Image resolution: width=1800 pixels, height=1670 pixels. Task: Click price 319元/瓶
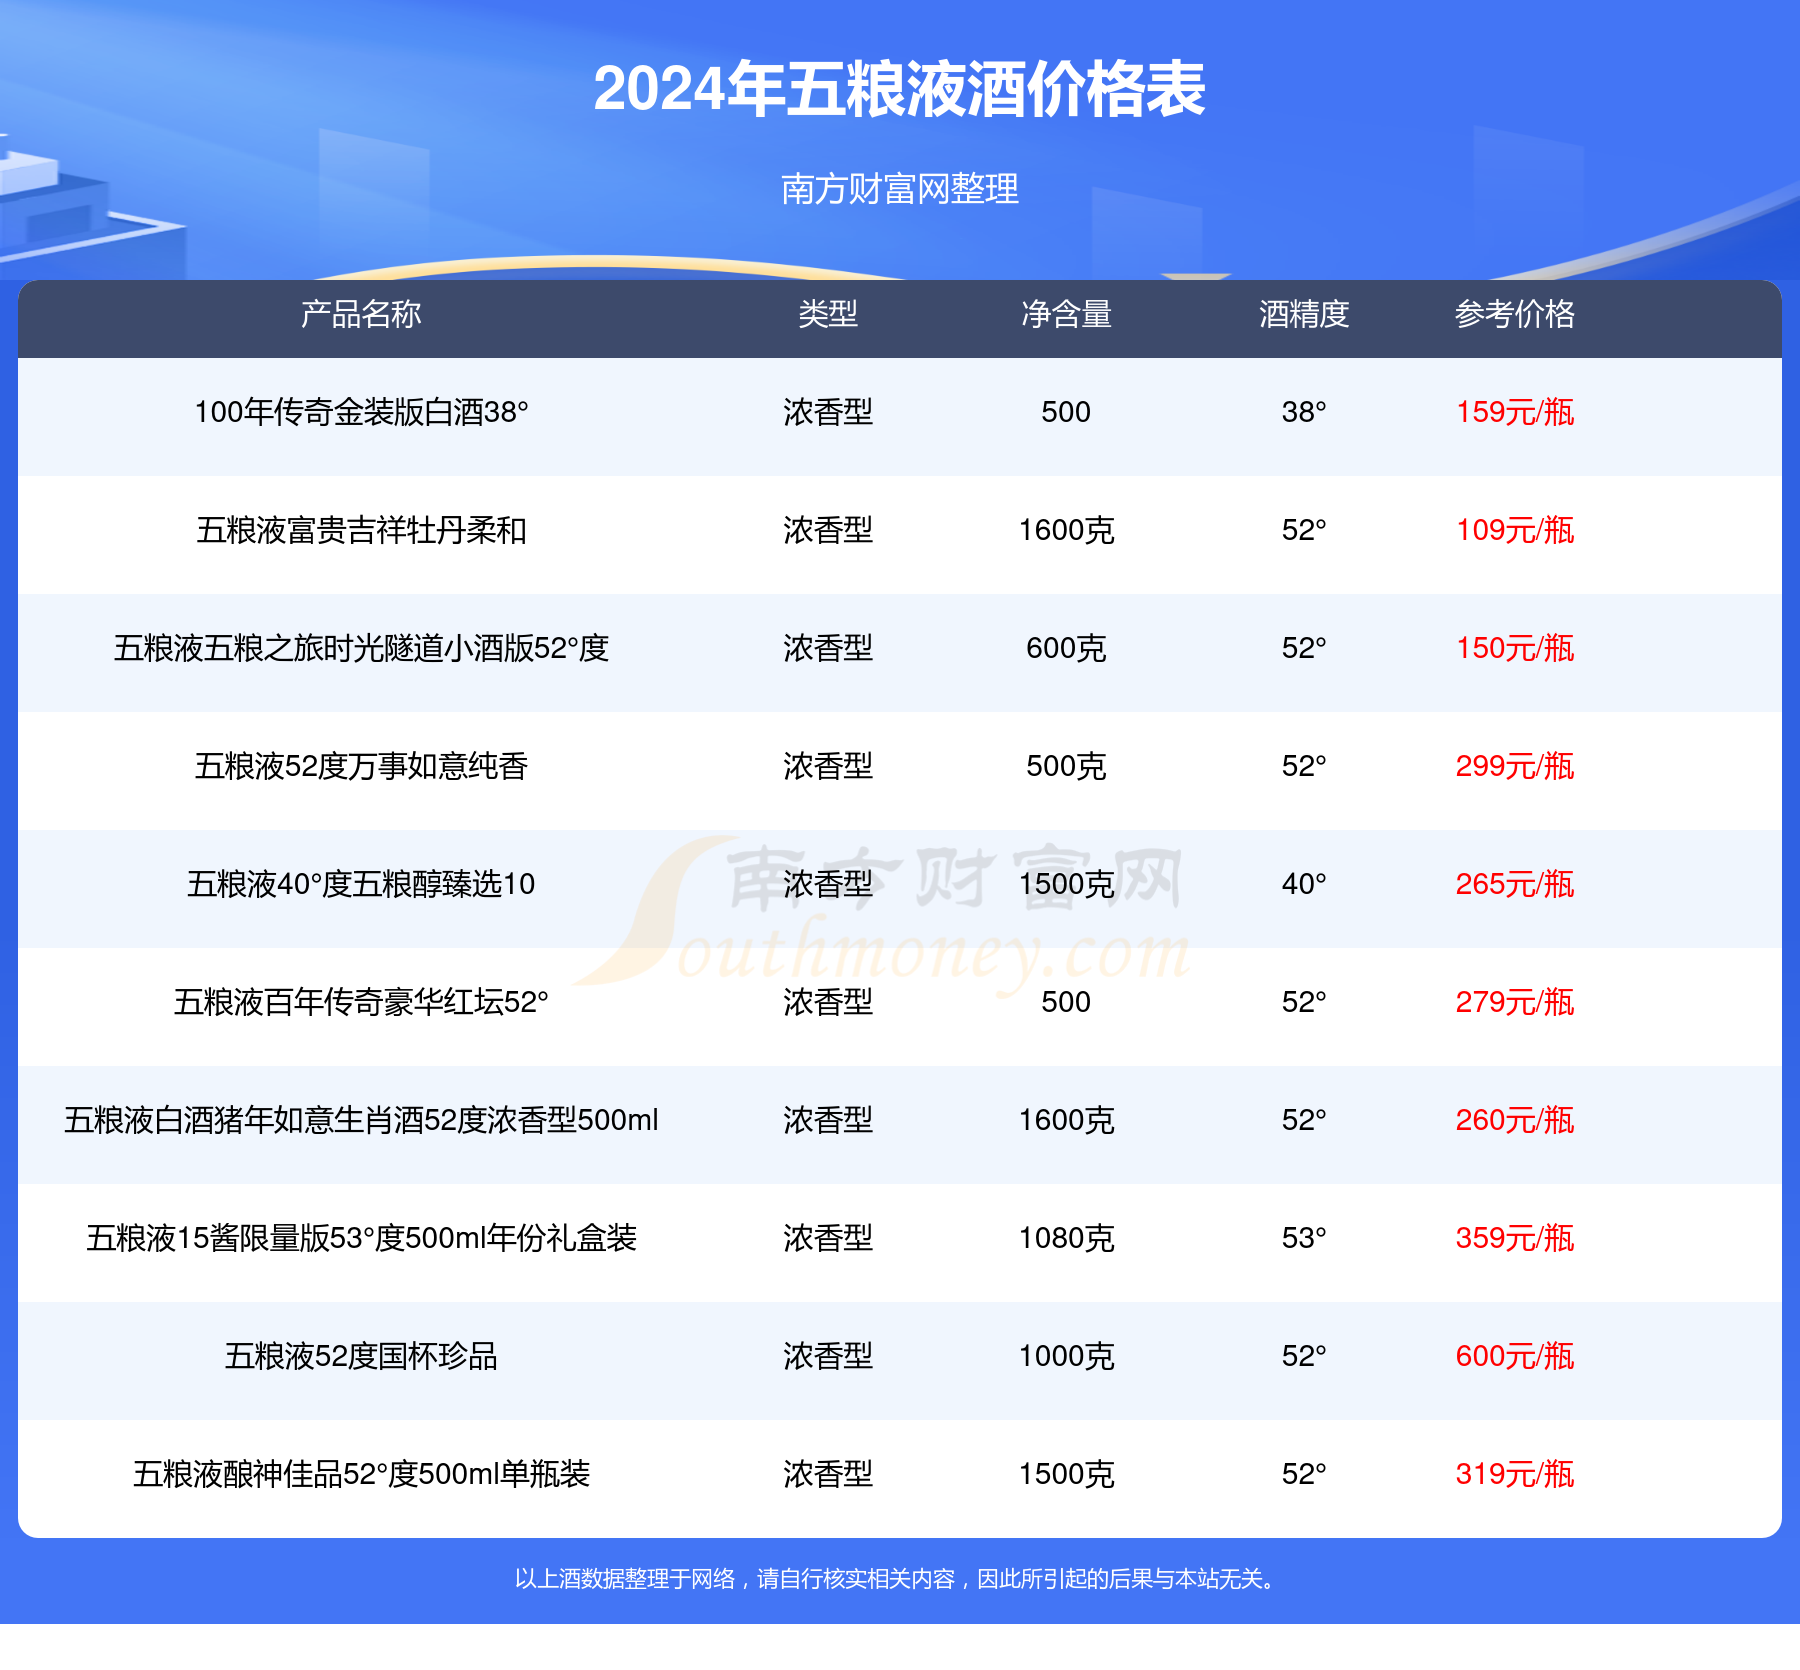point(1515,1474)
